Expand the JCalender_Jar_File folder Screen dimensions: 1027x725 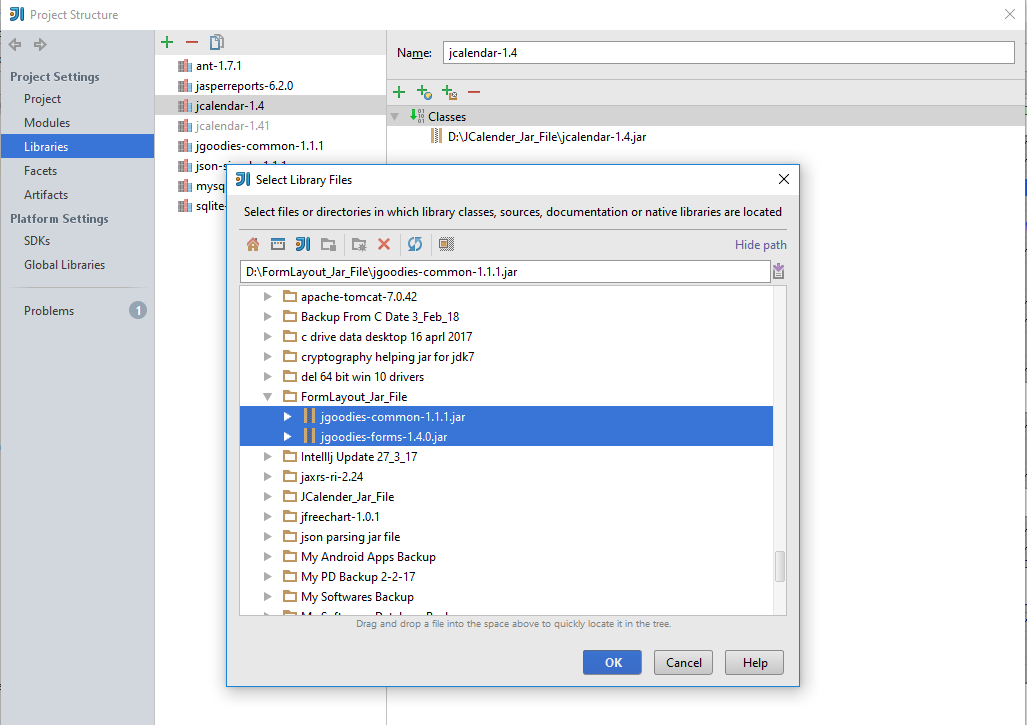[266, 496]
